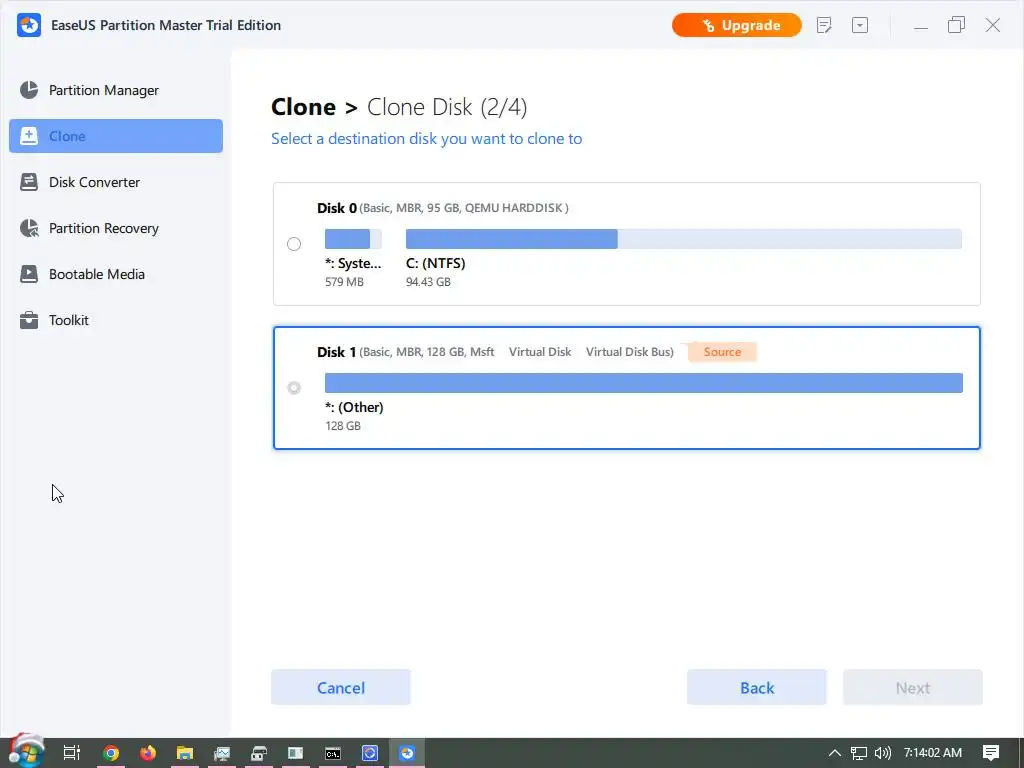Select the Disk 0 radio button
This screenshot has height=768, width=1024.
pos(294,244)
